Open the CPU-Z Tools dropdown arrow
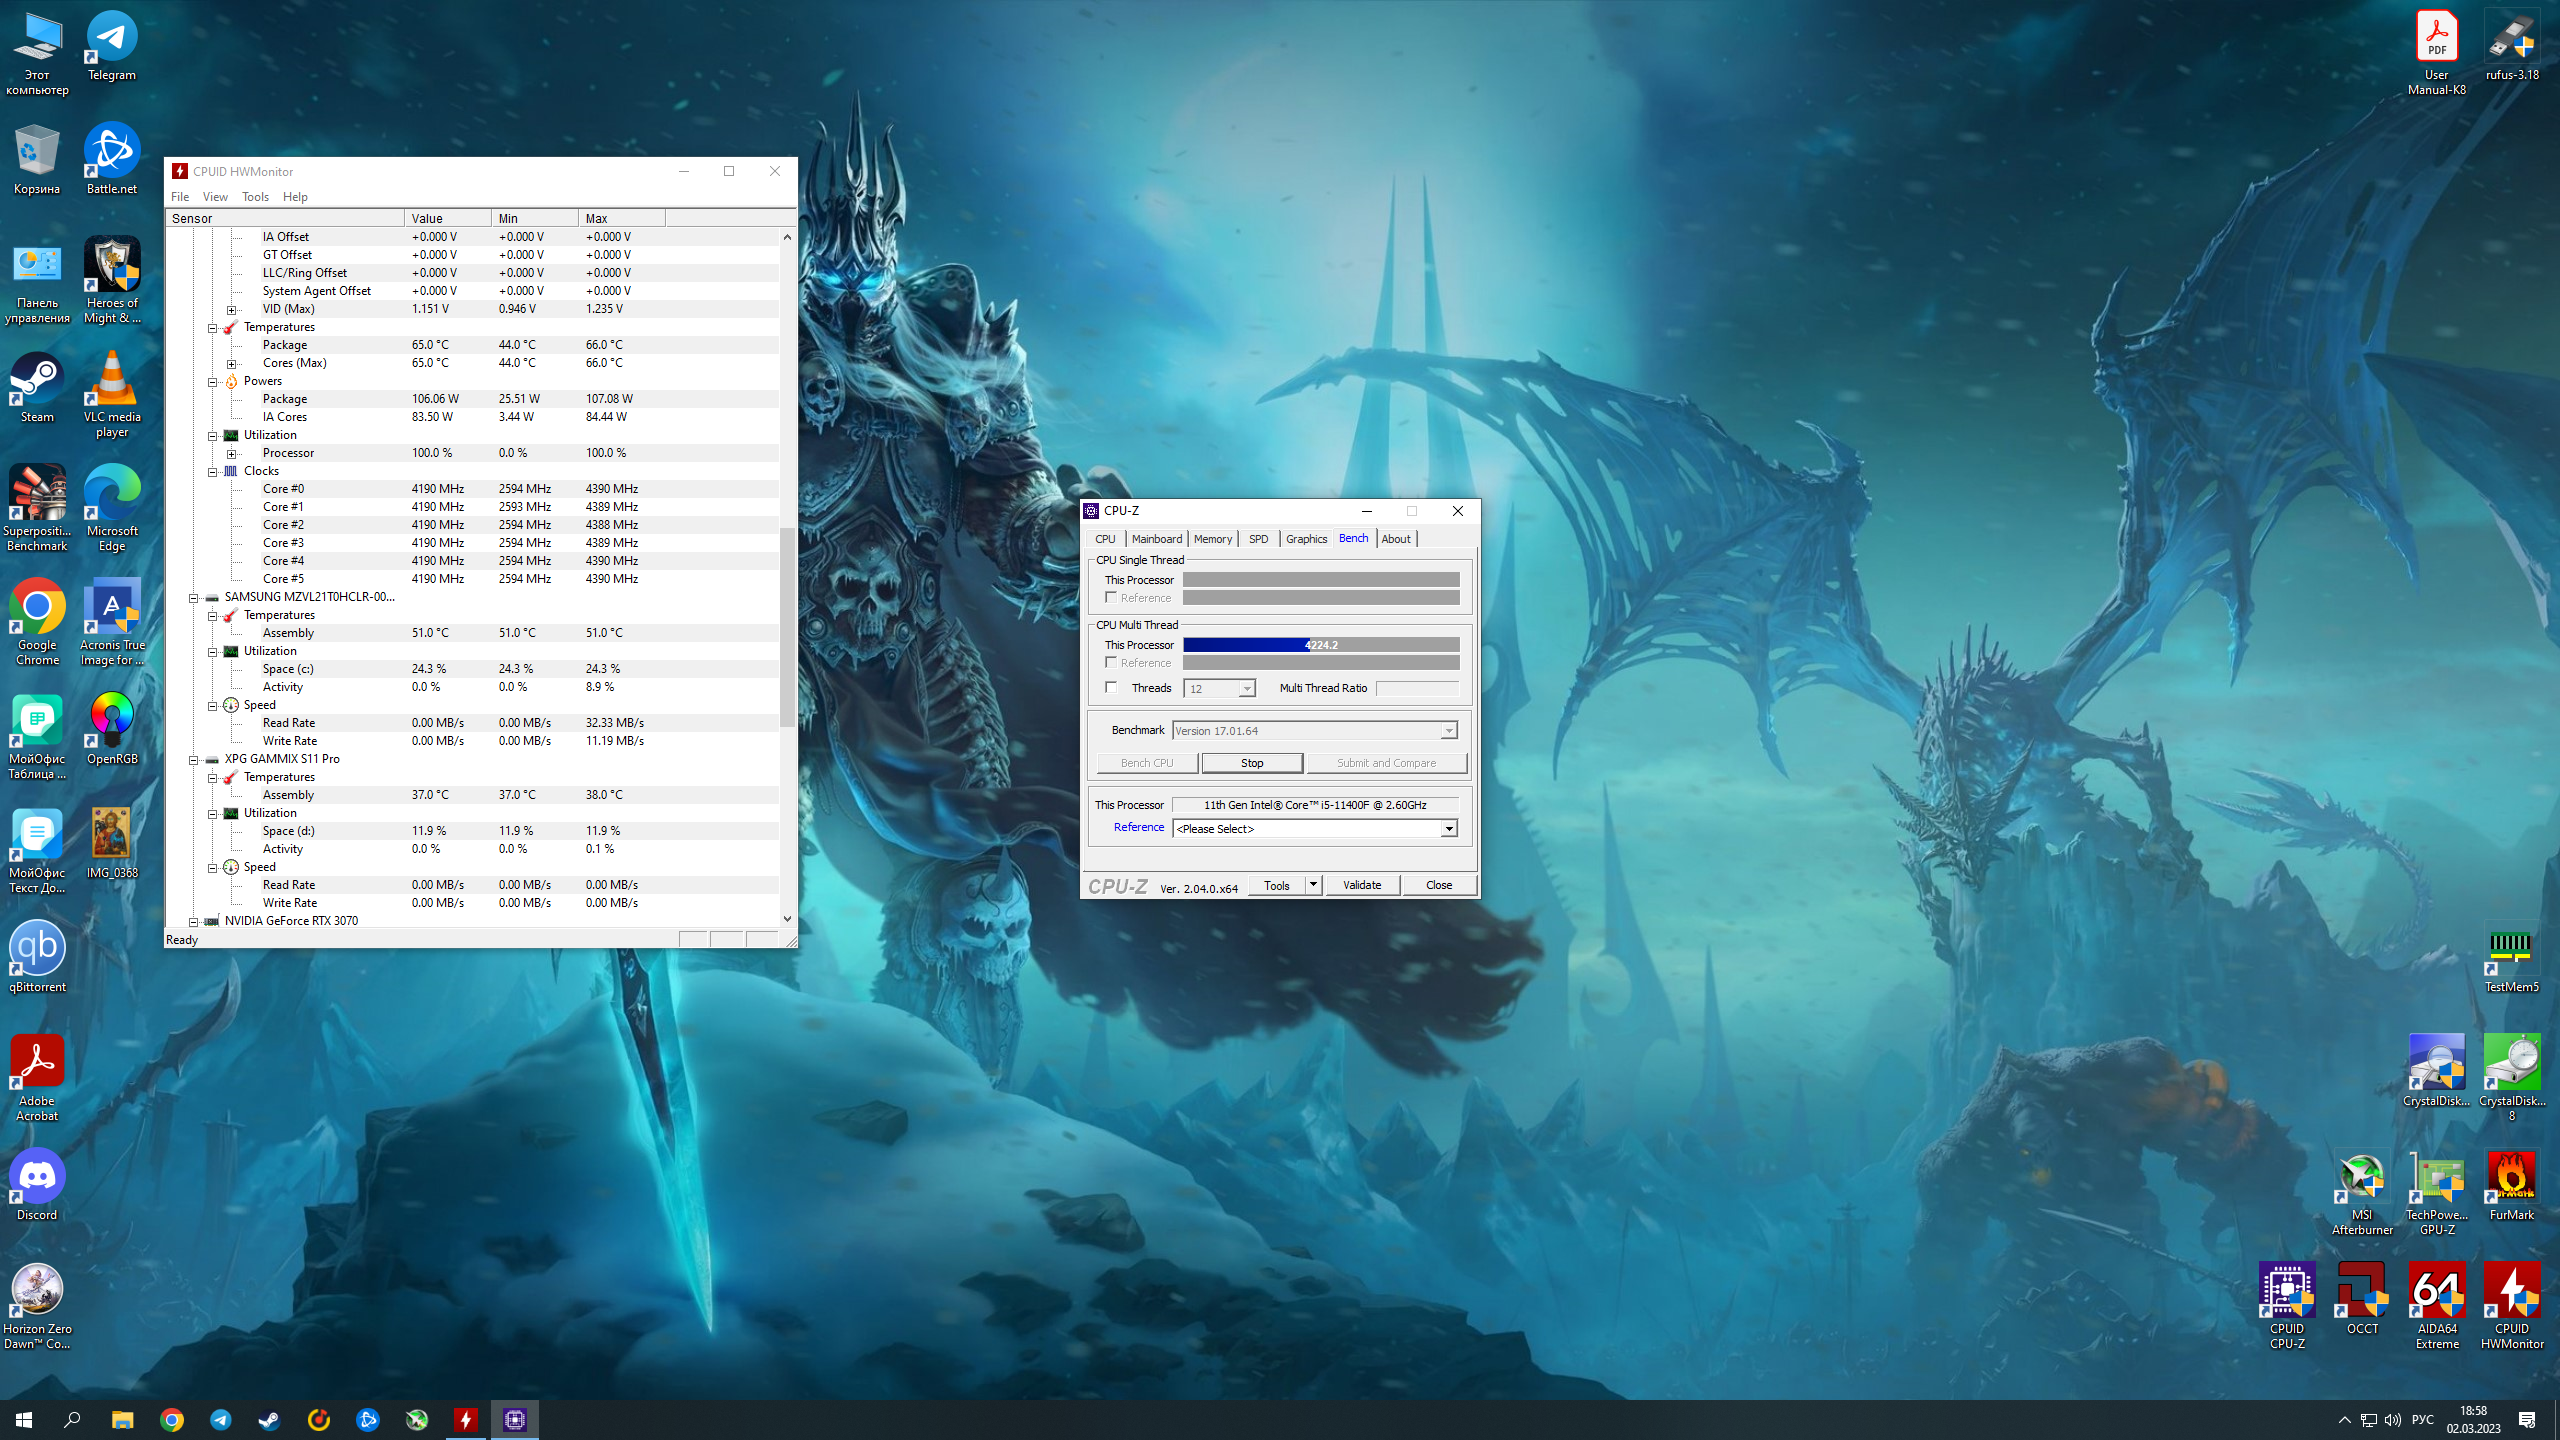This screenshot has height=1440, width=2560. coord(1313,885)
